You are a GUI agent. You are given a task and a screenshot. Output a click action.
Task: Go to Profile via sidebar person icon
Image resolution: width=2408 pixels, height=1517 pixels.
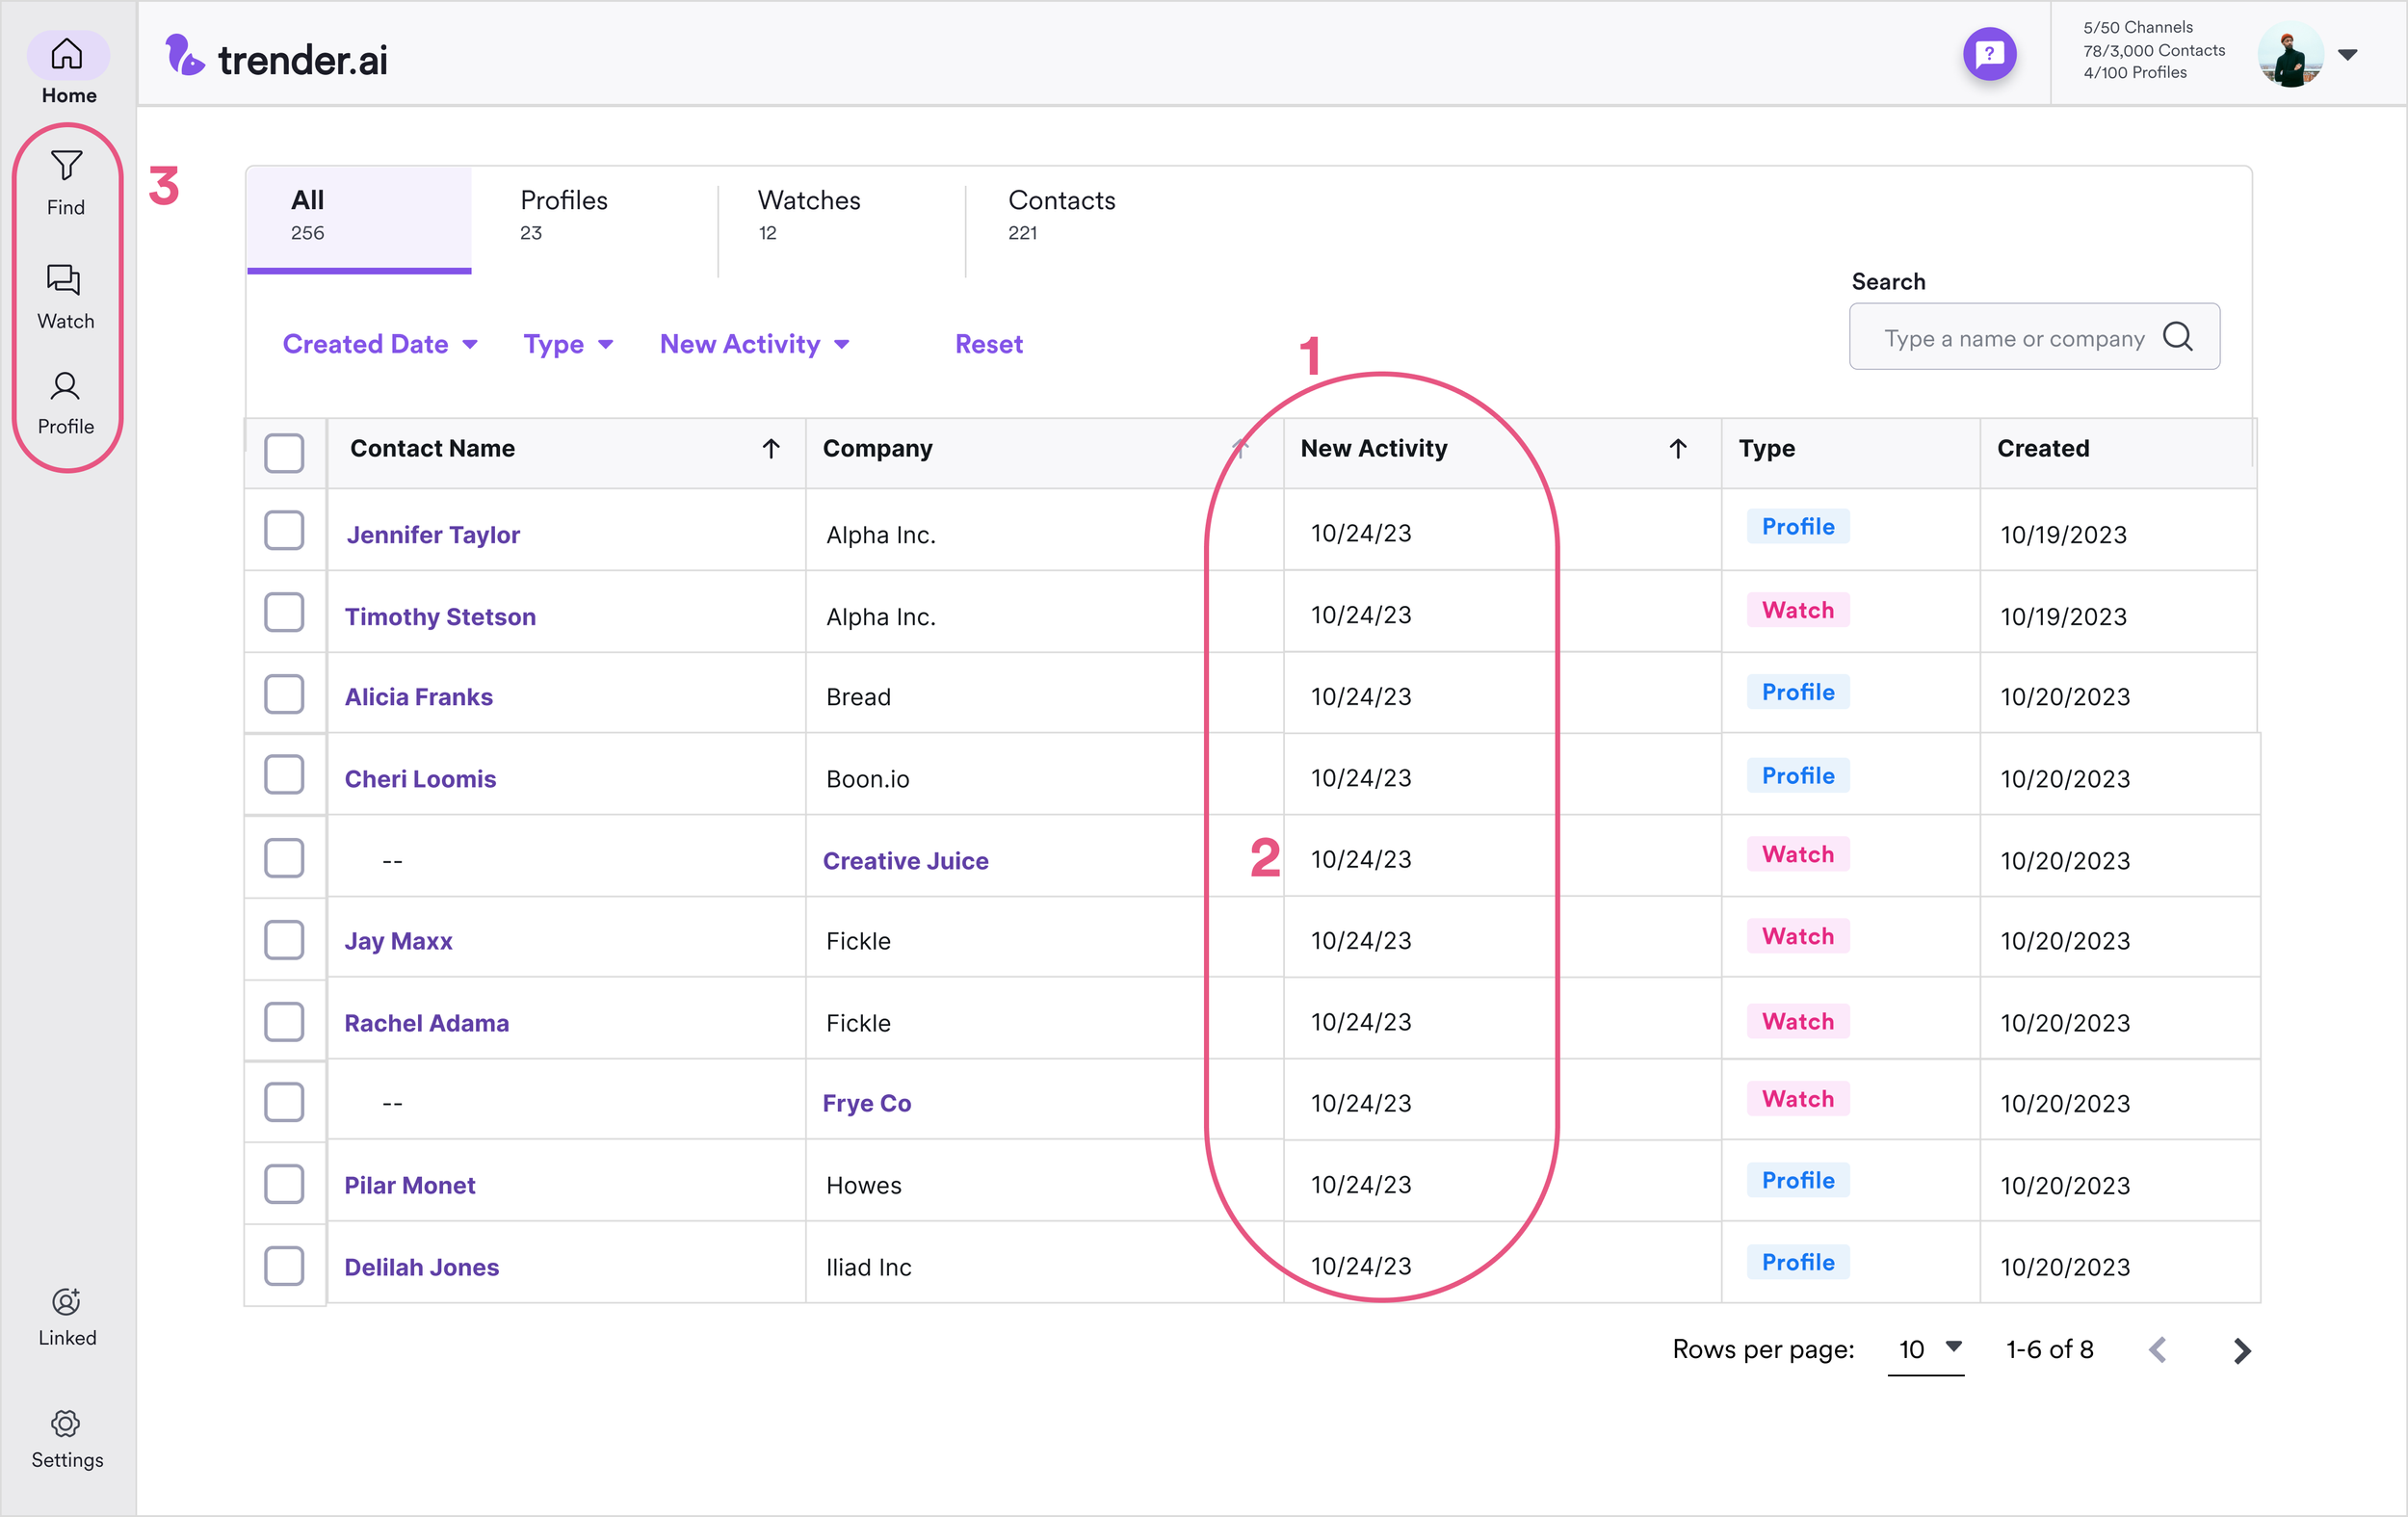65,387
